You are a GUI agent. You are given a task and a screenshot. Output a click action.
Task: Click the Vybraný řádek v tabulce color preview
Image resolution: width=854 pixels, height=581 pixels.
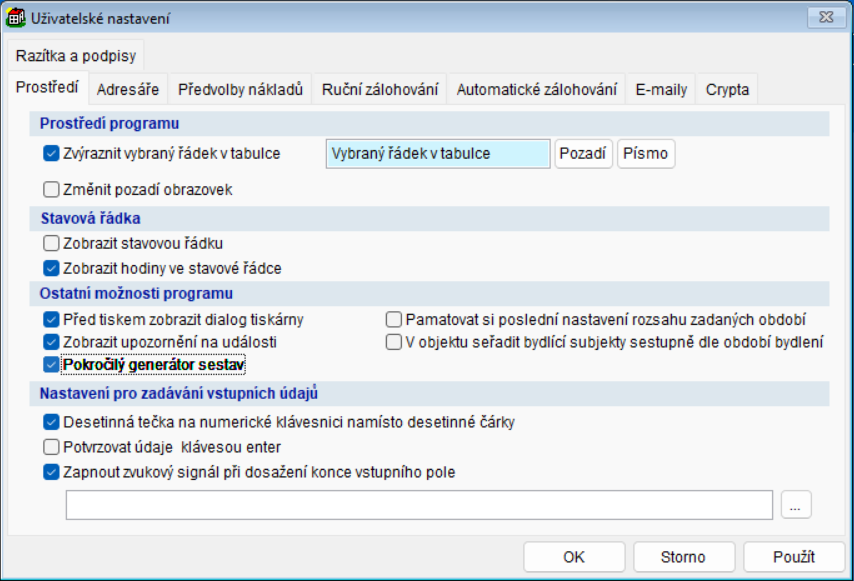pos(438,154)
